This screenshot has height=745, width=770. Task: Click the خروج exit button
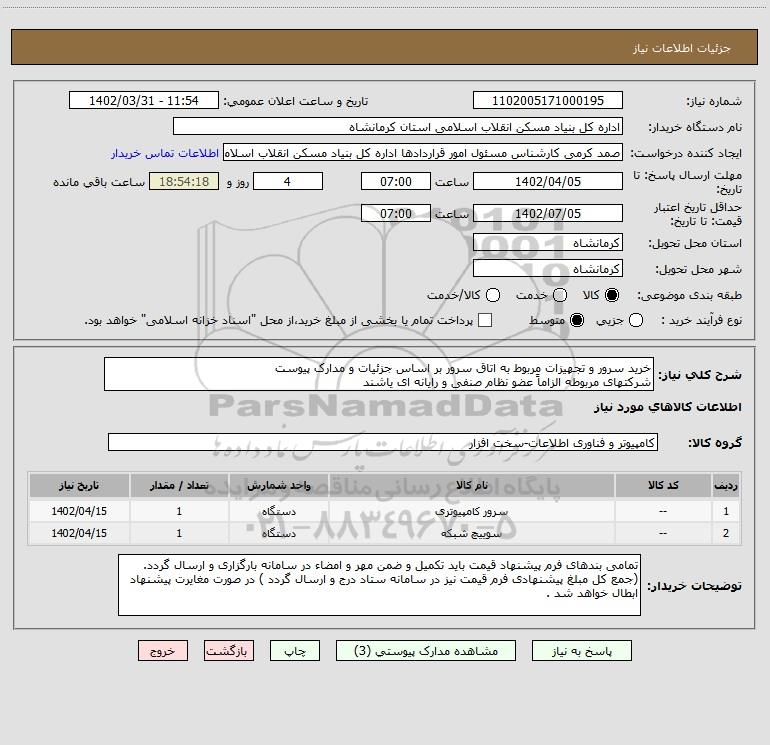coord(163,651)
